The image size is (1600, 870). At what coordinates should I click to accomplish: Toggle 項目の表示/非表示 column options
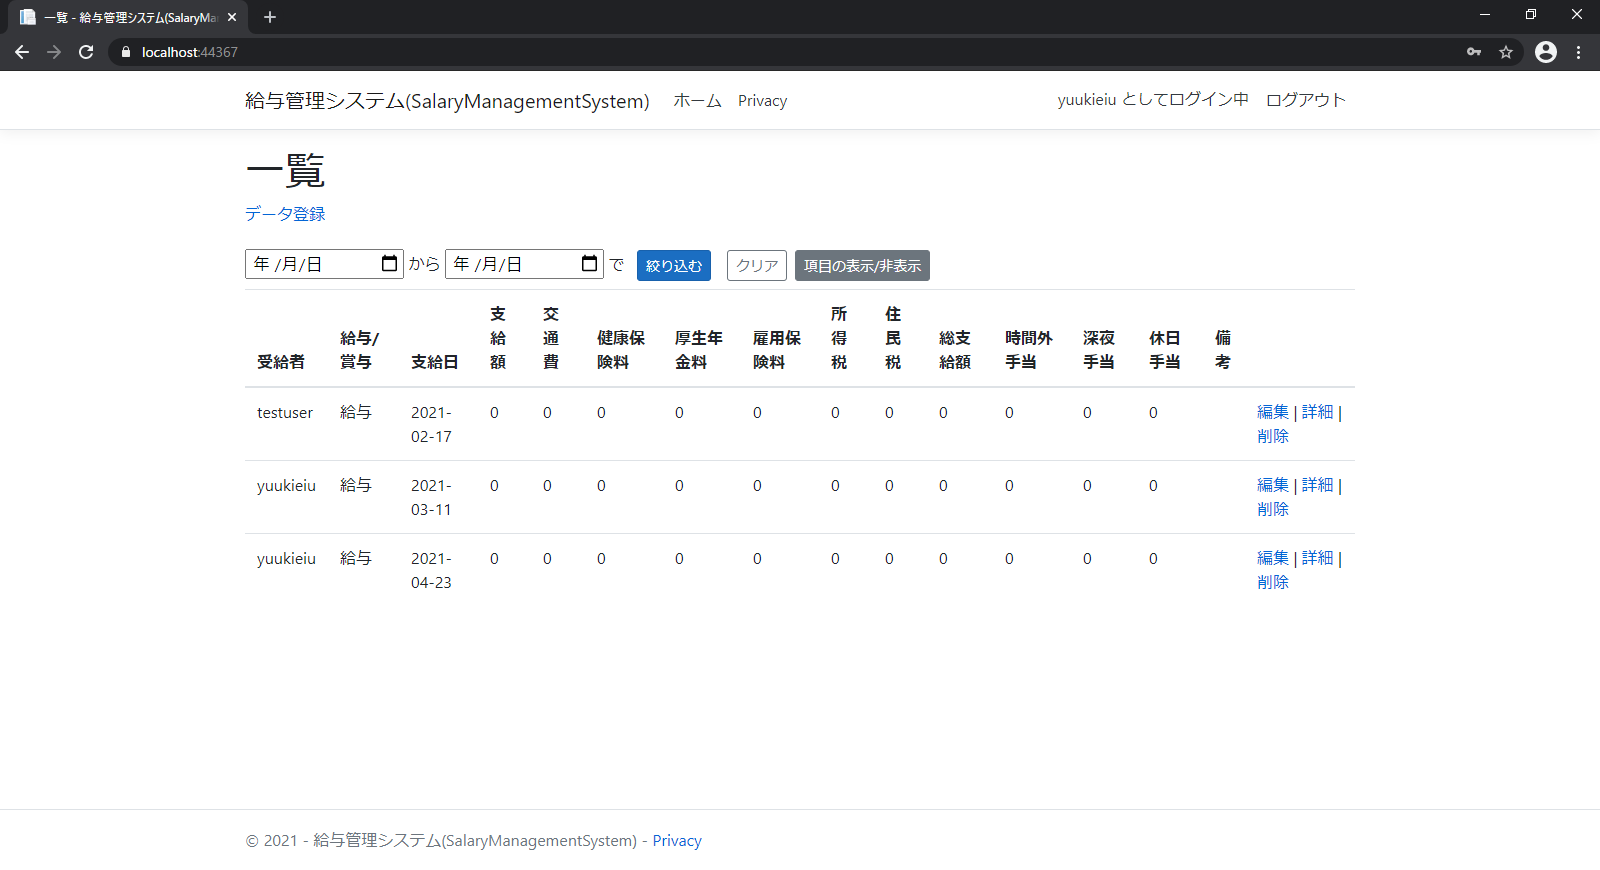[x=862, y=265]
